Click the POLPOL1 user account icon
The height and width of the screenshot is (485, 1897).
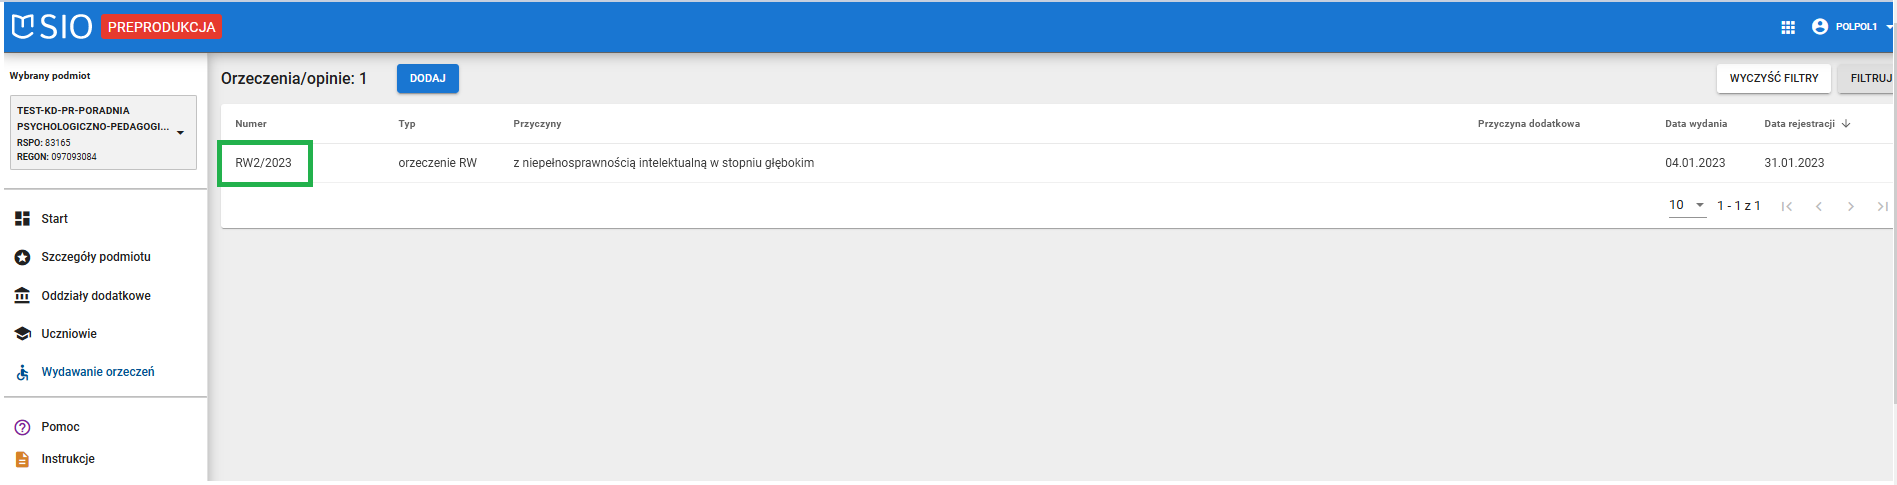[x=1820, y=27]
